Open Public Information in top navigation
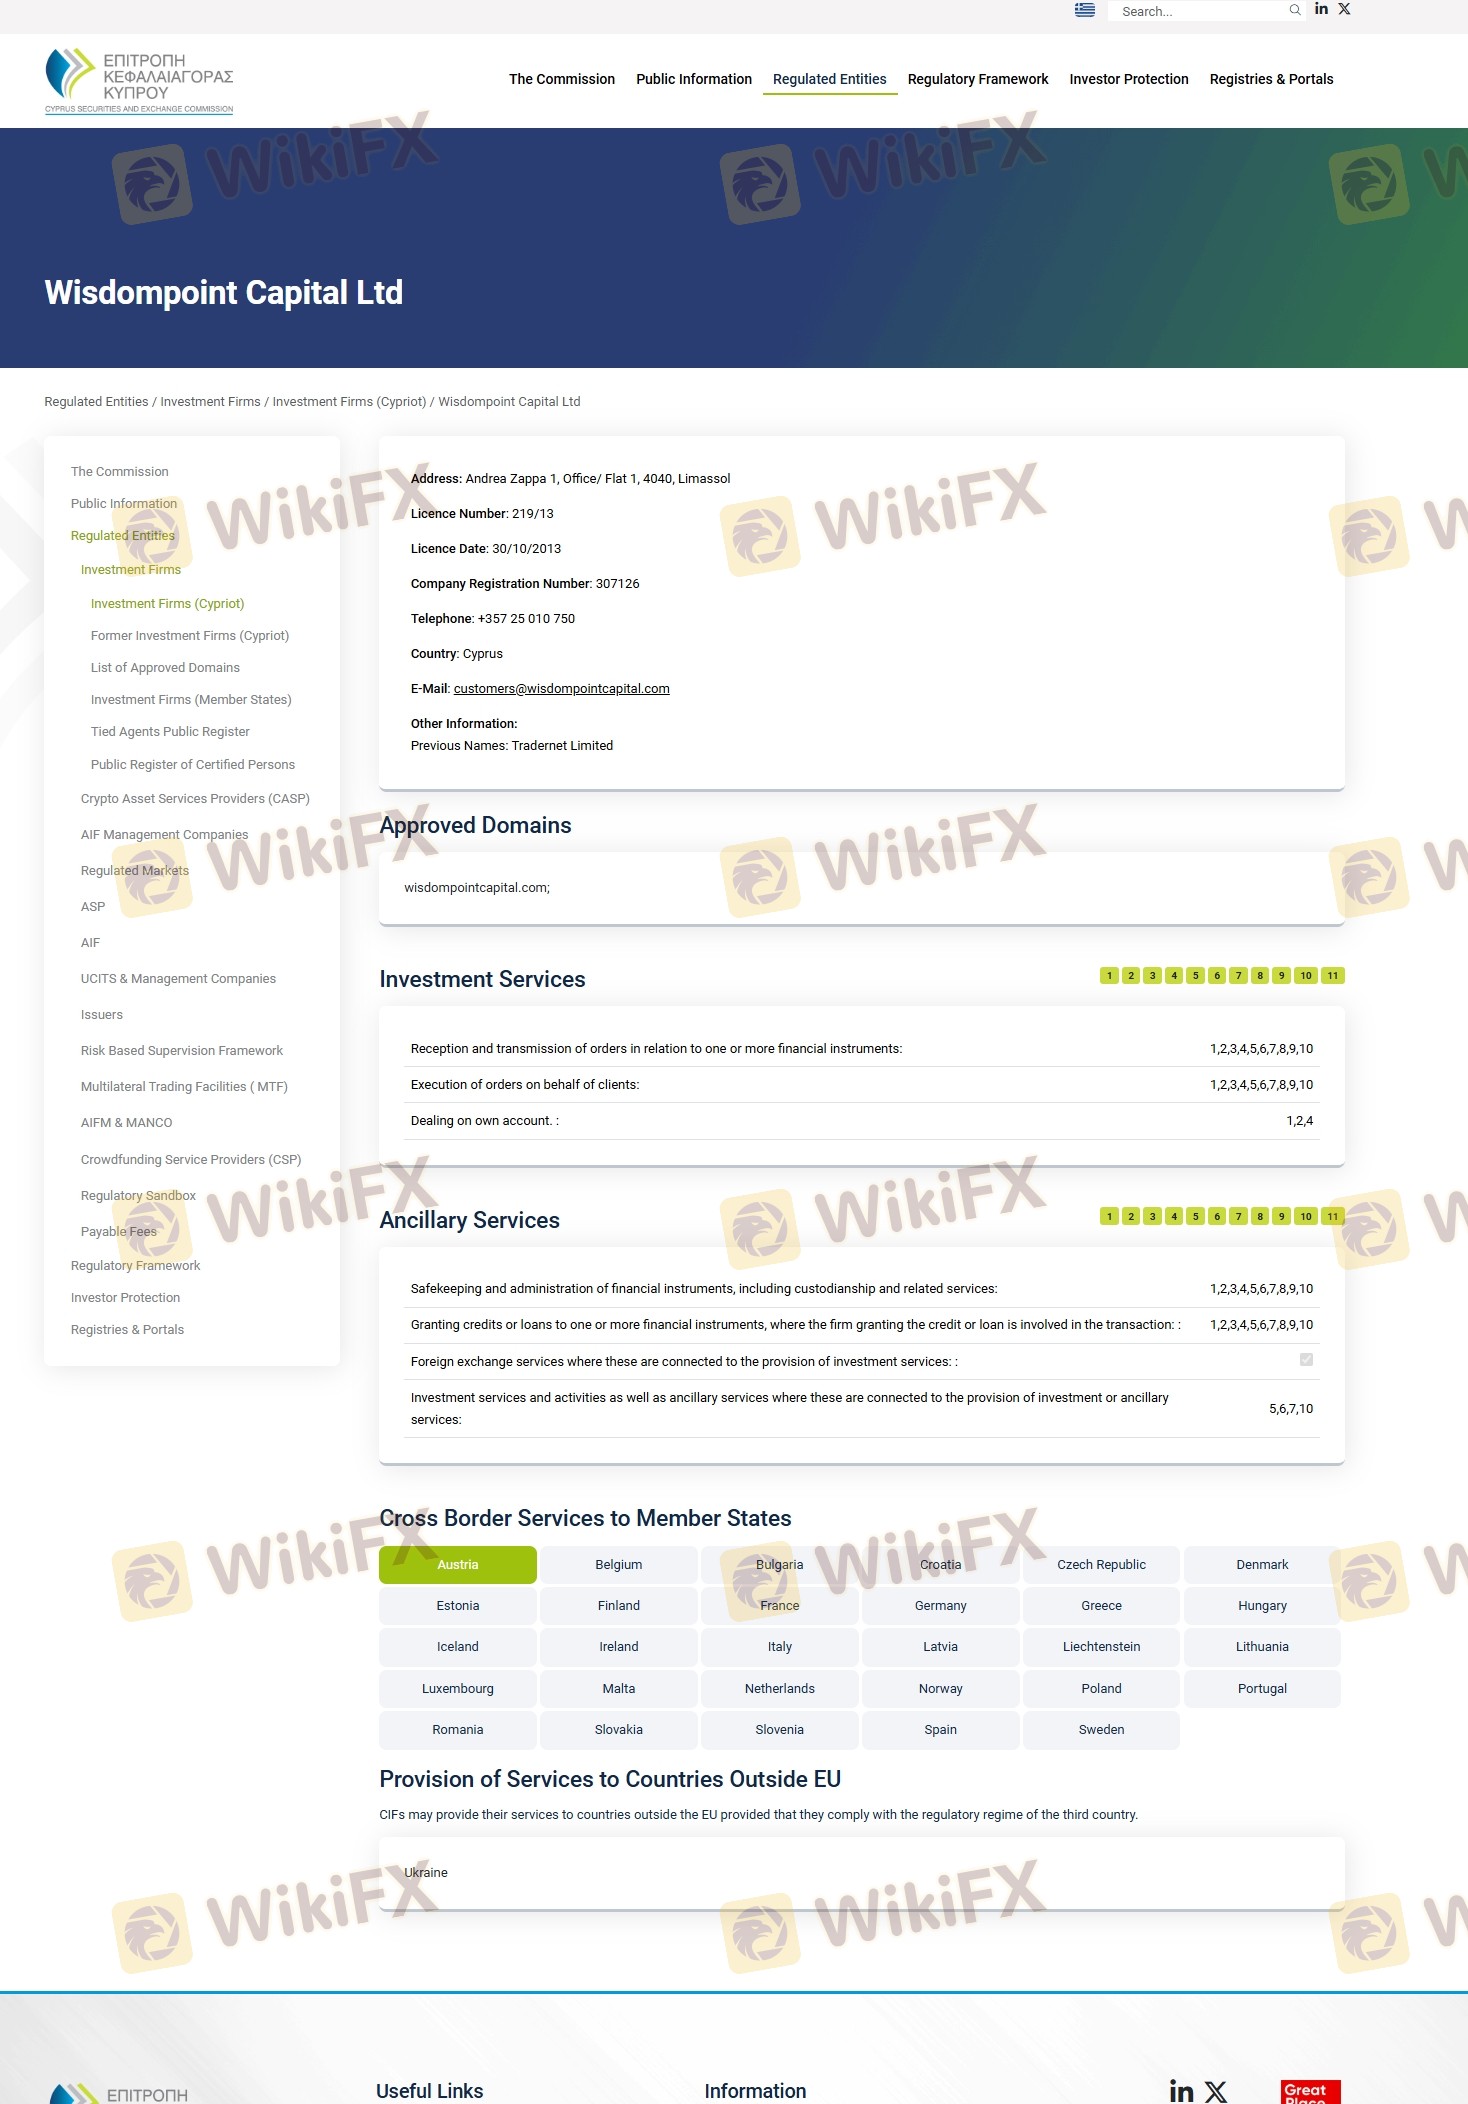The width and height of the screenshot is (1468, 2104). [694, 79]
